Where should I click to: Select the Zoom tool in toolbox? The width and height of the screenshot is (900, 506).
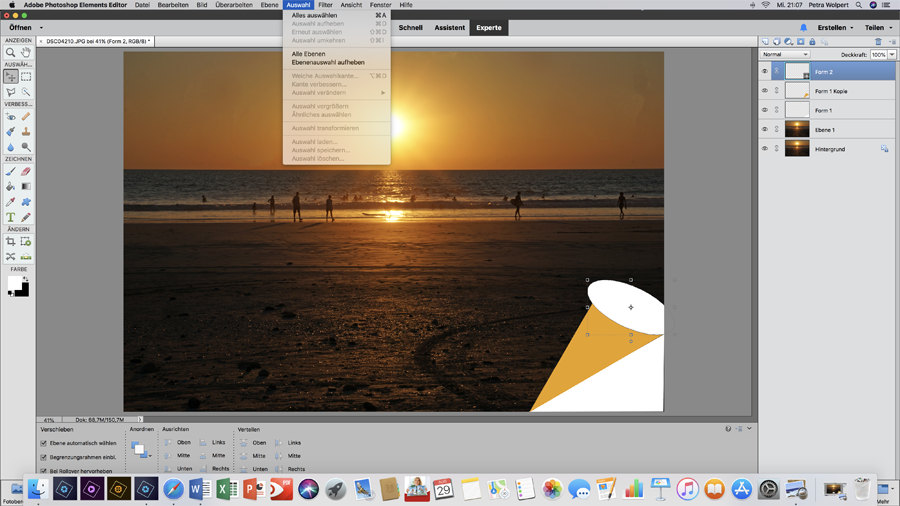11,52
